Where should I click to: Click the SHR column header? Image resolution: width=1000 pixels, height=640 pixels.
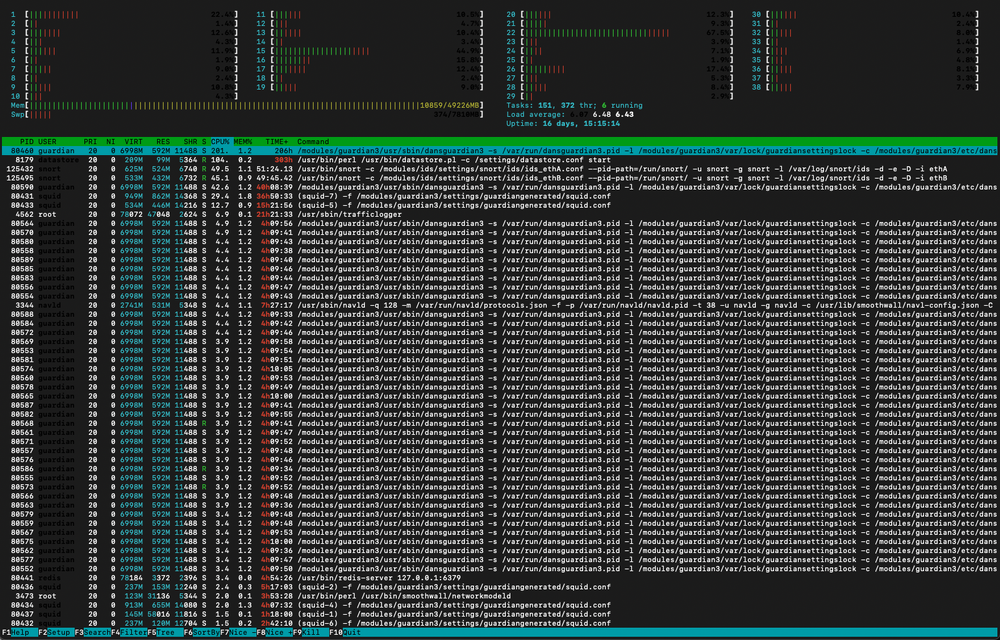(x=190, y=142)
